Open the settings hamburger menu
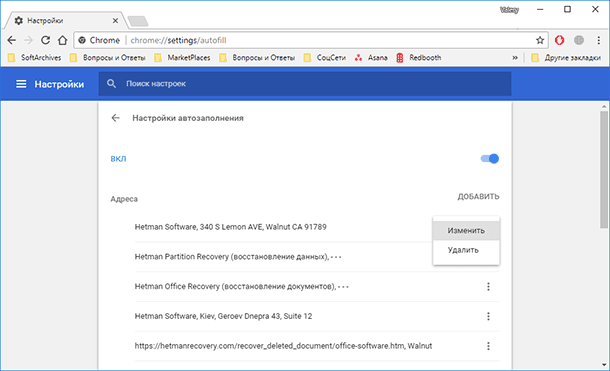The width and height of the screenshot is (610, 371). click(x=21, y=84)
